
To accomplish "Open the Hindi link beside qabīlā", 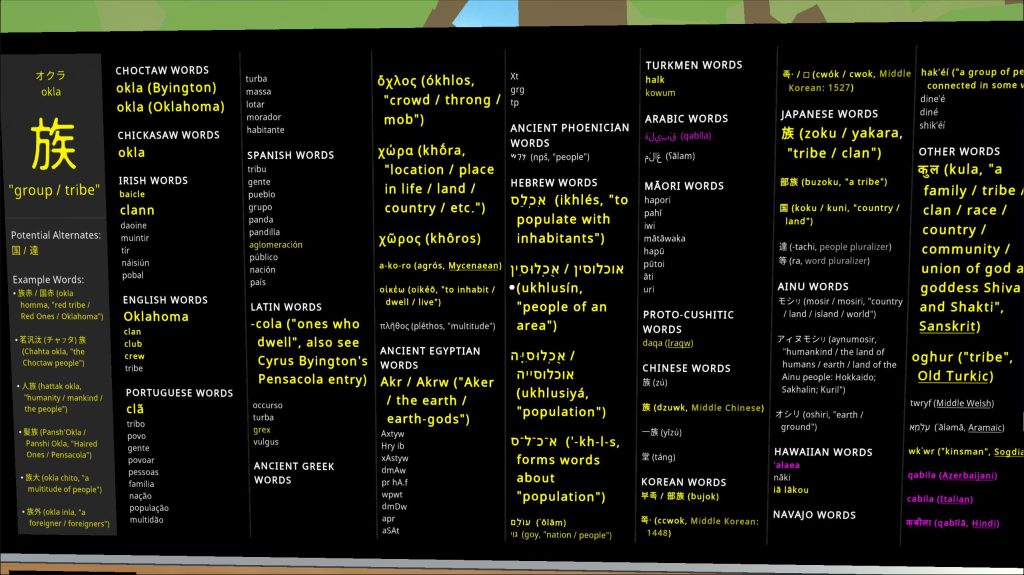I will tap(983, 523).
